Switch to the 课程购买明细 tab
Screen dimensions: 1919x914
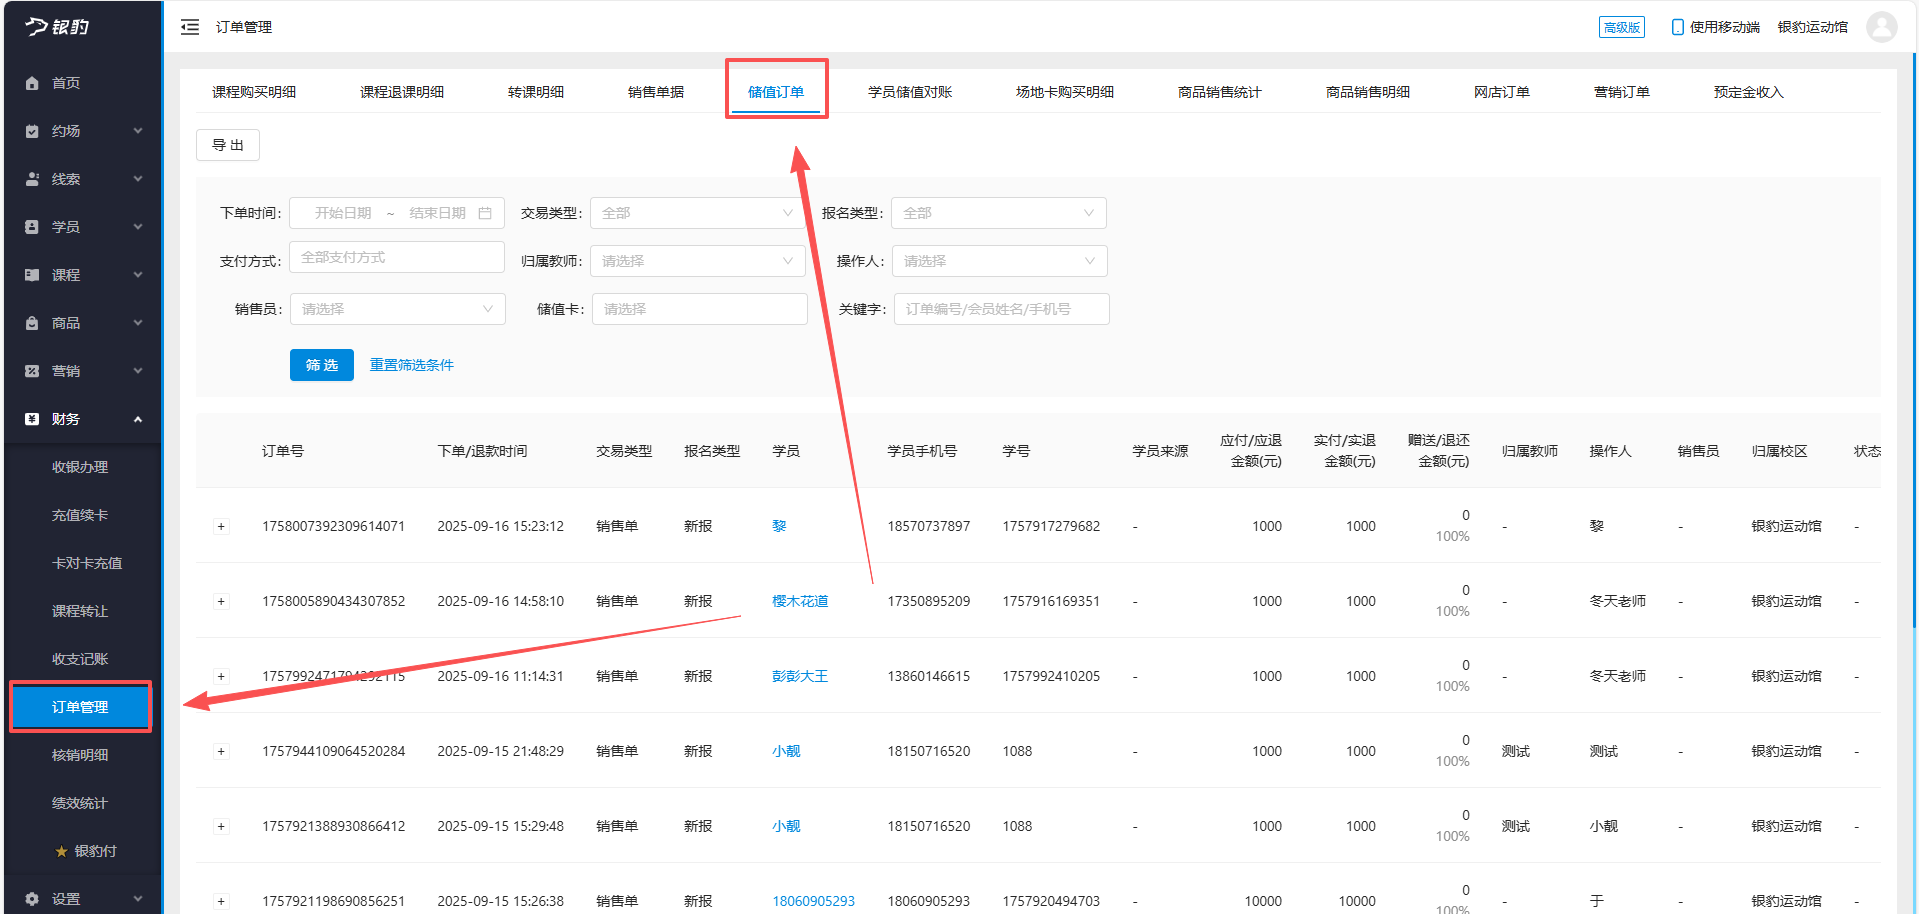pos(256,91)
